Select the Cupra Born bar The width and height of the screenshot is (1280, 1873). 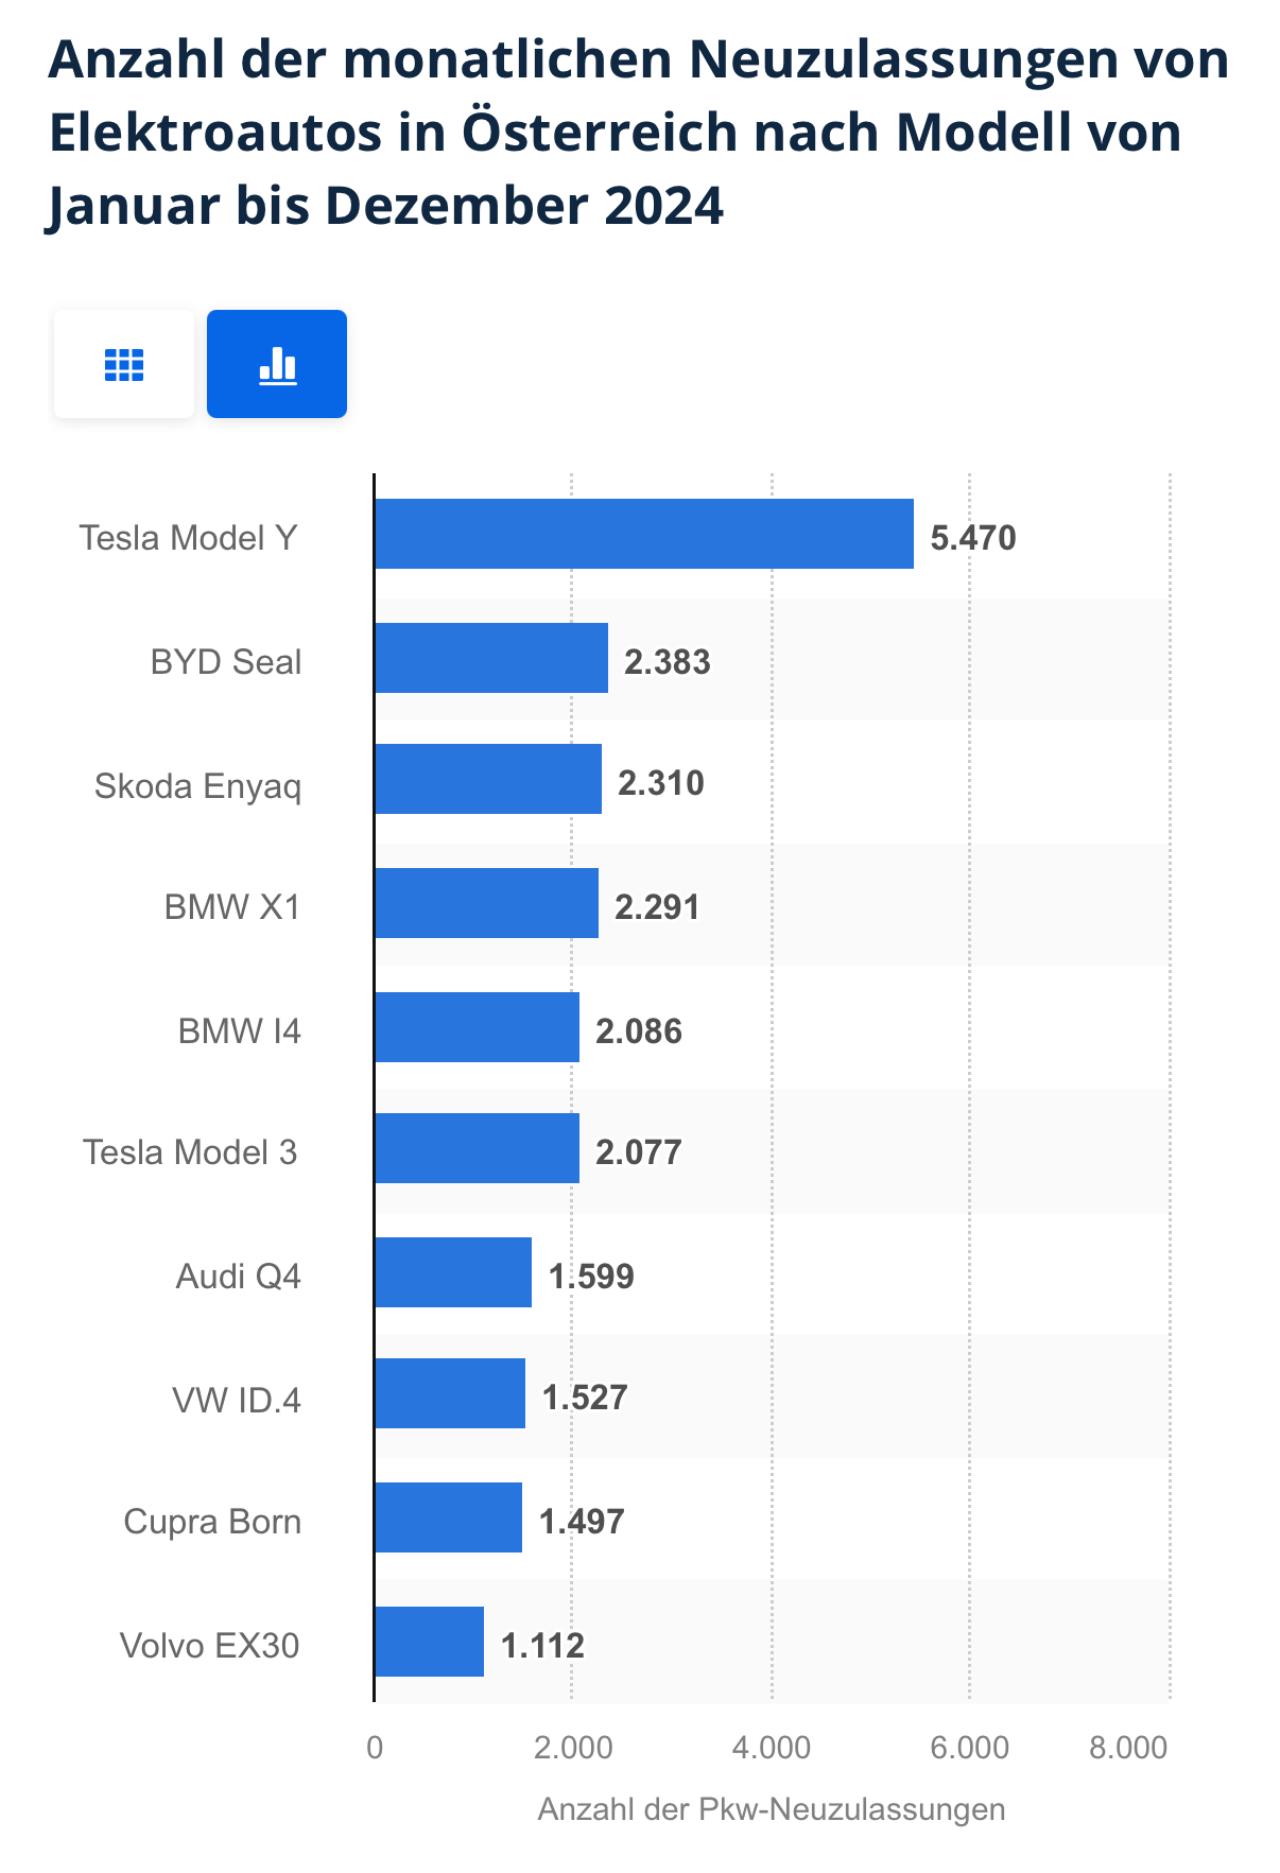[448, 1517]
